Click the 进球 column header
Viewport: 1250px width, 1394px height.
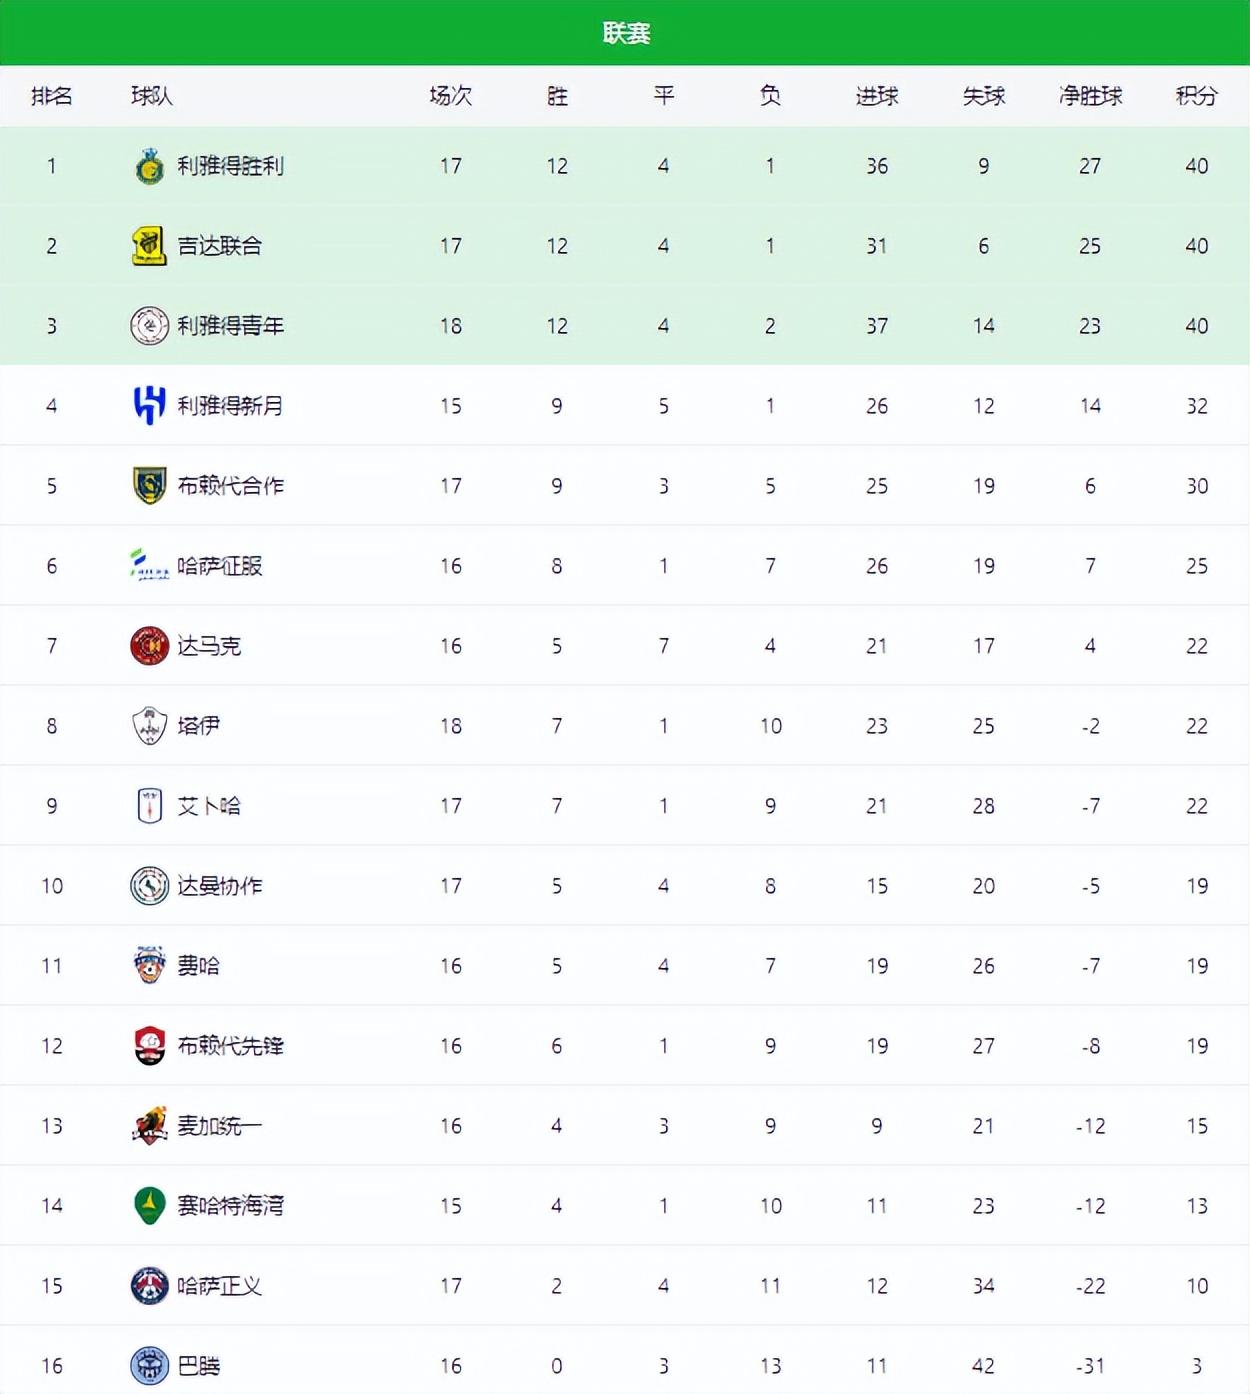[x=877, y=96]
